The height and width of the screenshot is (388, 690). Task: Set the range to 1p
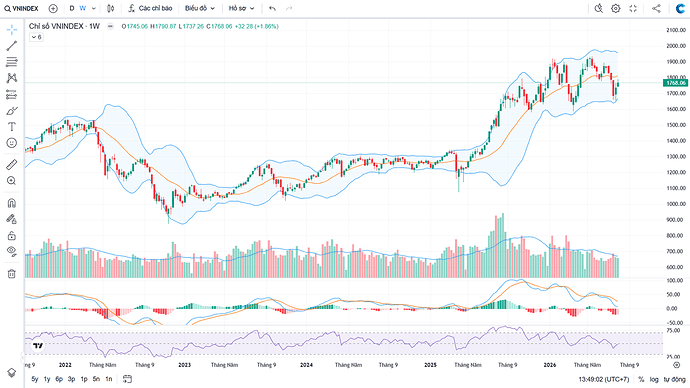tap(84, 379)
